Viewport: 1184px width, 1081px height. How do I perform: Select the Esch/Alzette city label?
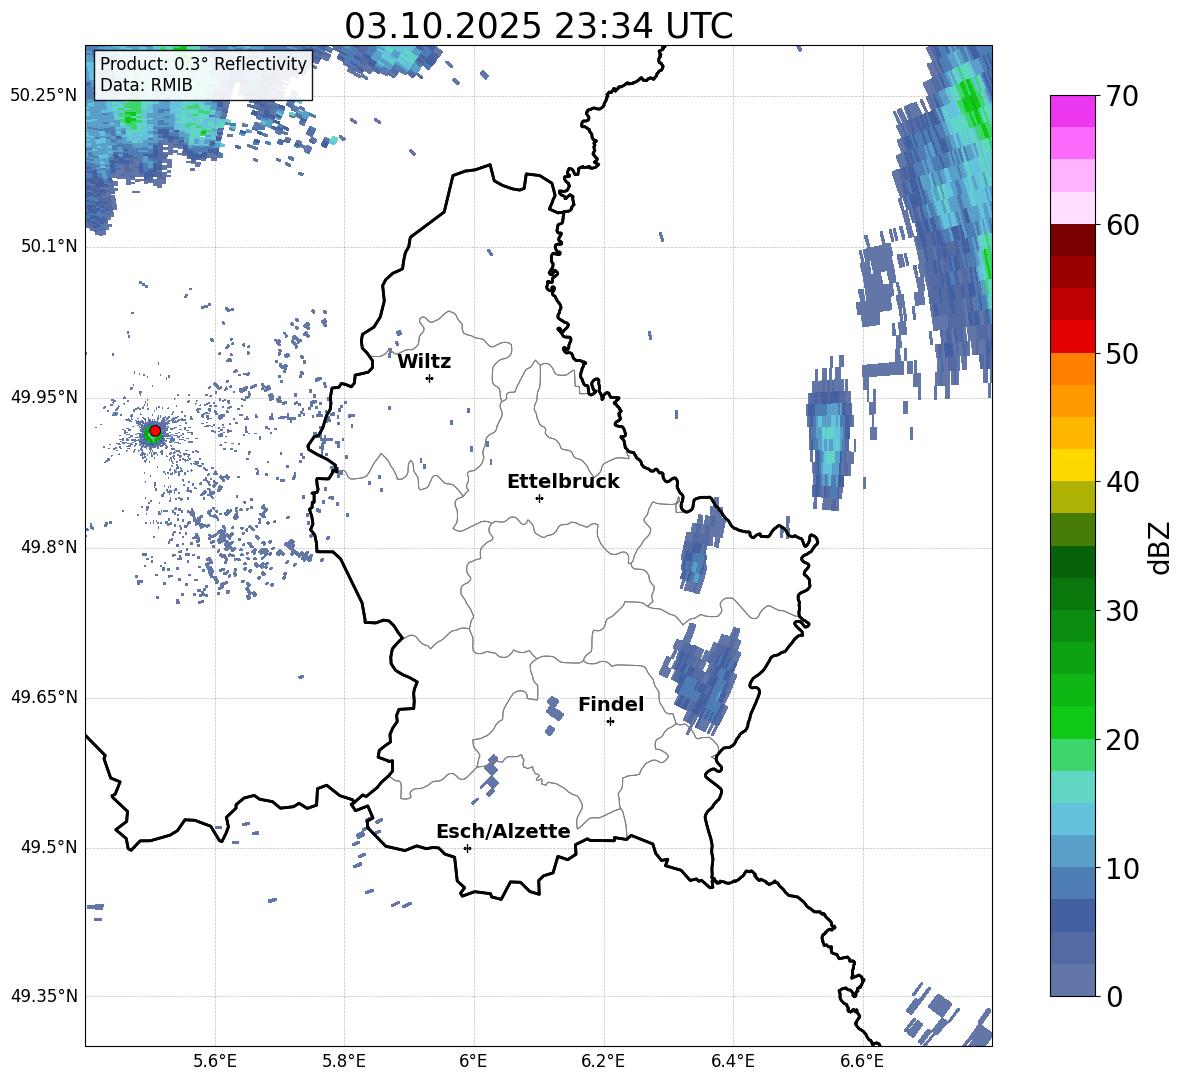coord(503,831)
